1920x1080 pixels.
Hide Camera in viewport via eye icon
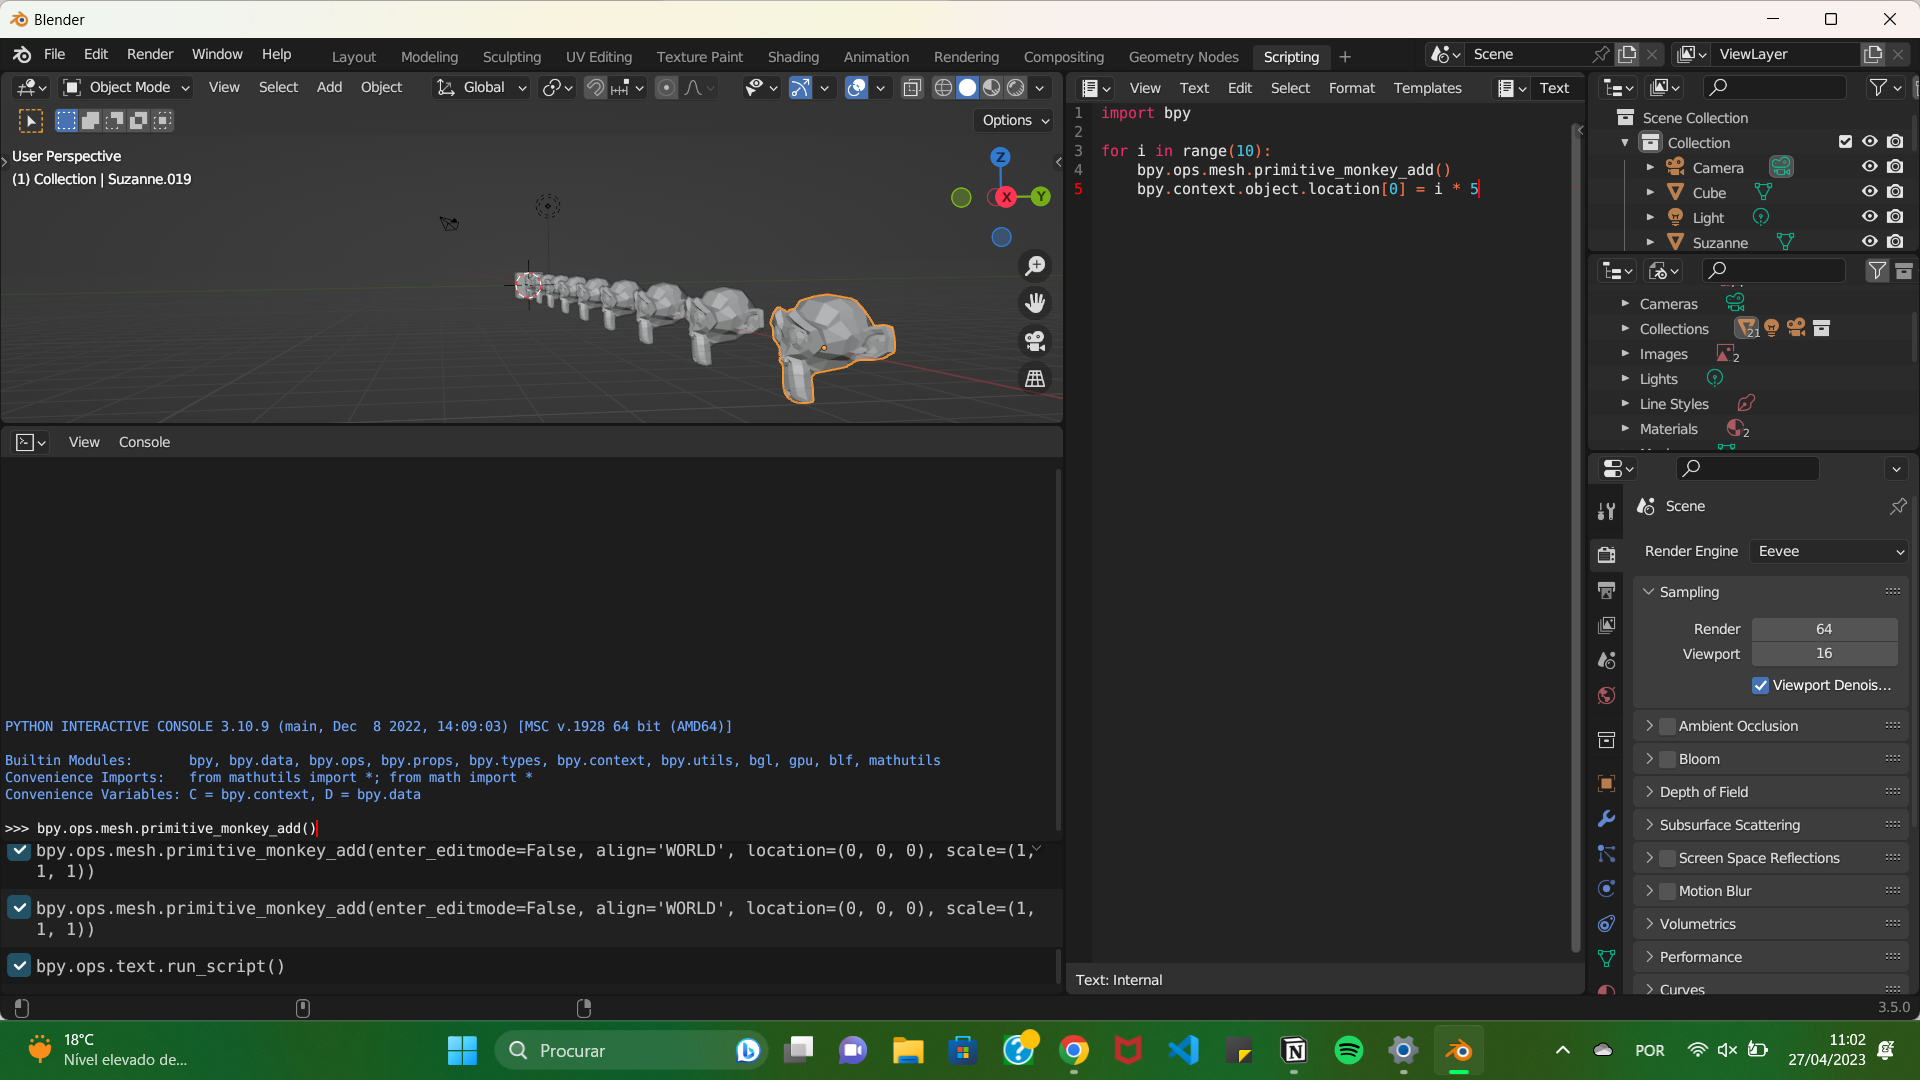click(1869, 167)
